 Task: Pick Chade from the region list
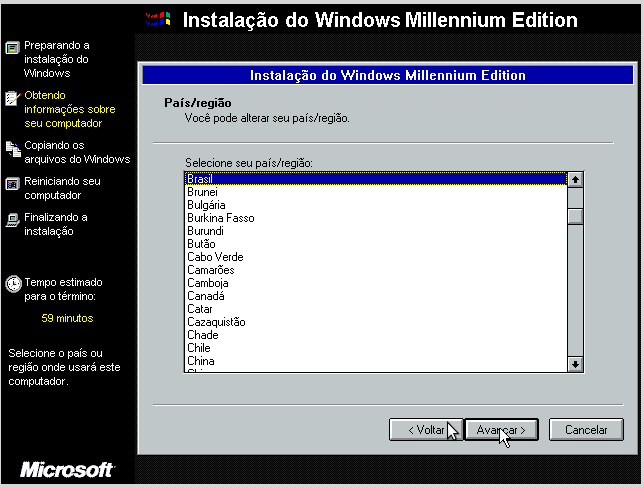coord(376,335)
